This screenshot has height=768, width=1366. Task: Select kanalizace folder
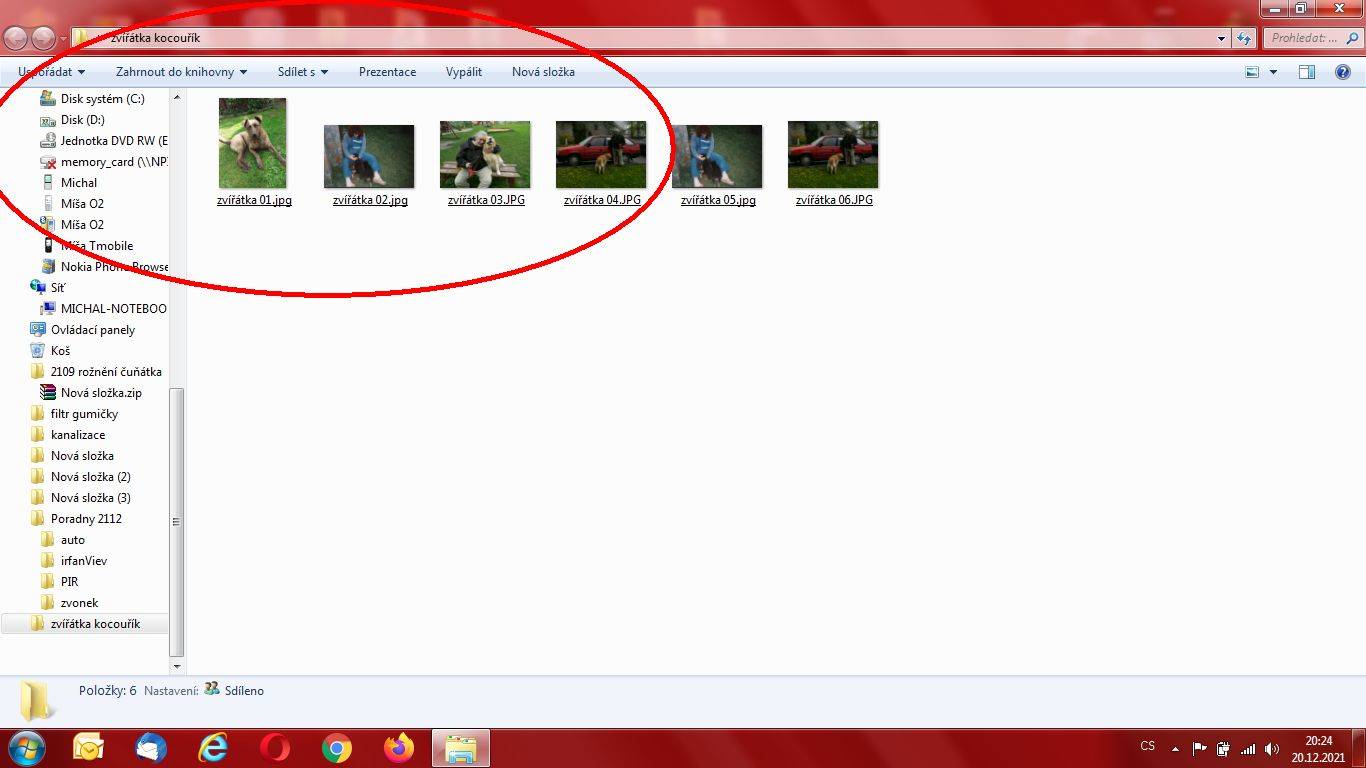(68, 435)
